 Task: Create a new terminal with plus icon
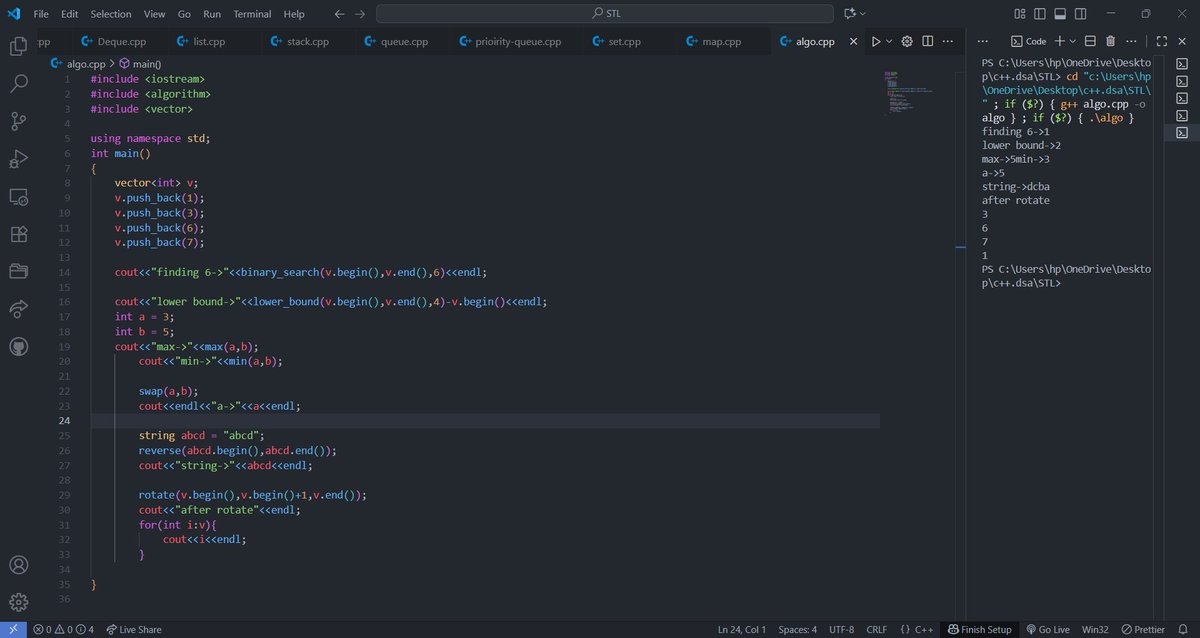[1059, 41]
